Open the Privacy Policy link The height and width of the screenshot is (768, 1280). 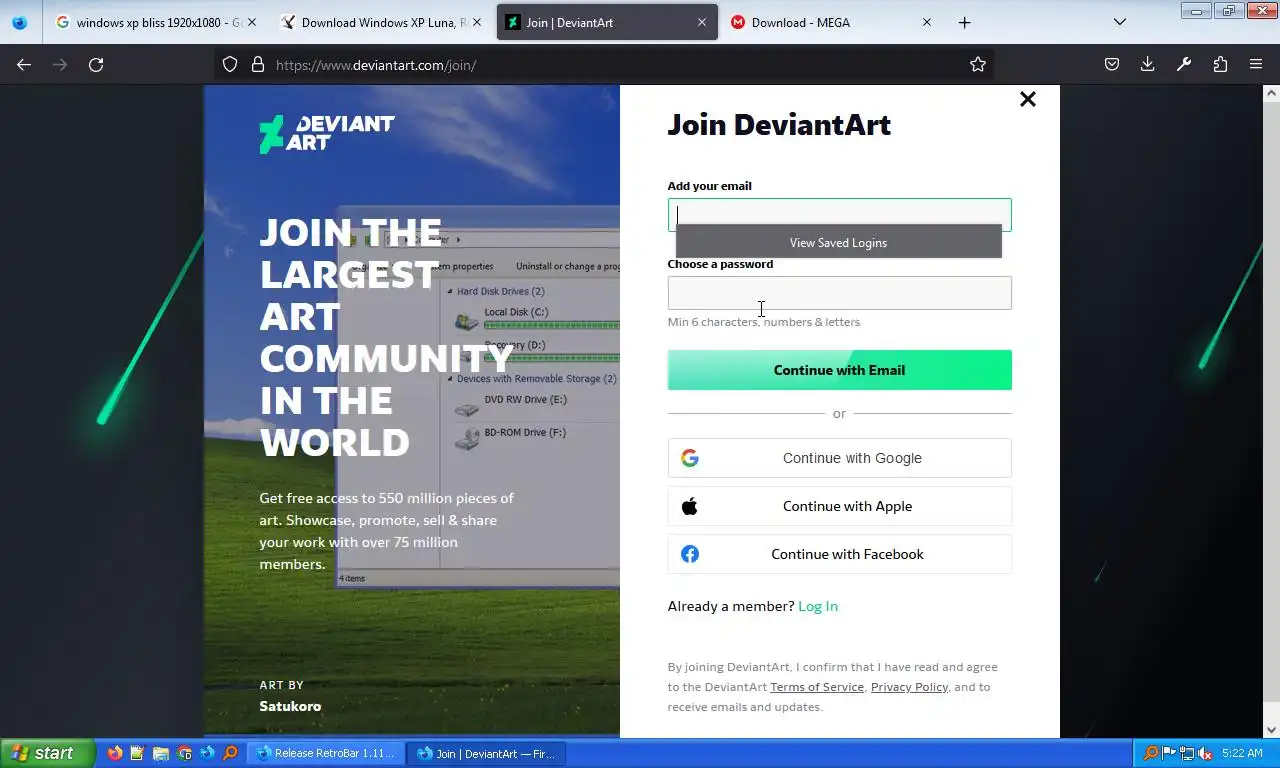tap(909, 687)
